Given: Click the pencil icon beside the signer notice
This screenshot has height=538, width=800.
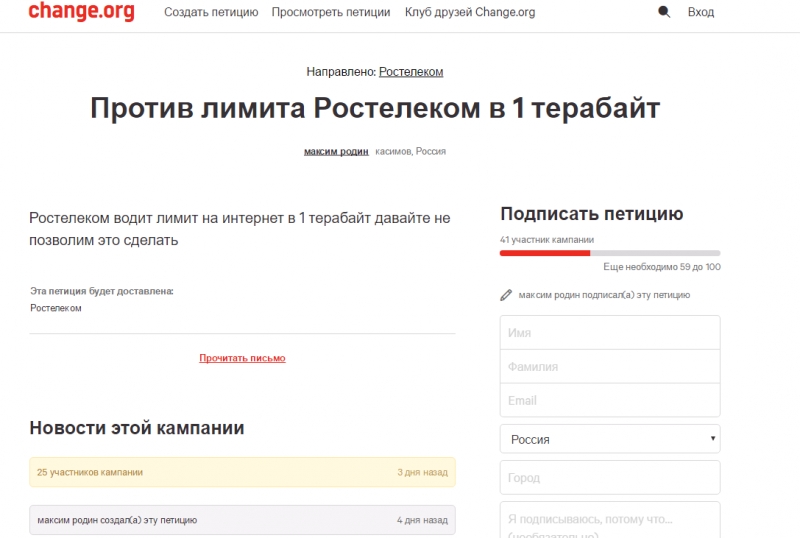Looking at the screenshot, I should point(506,295).
